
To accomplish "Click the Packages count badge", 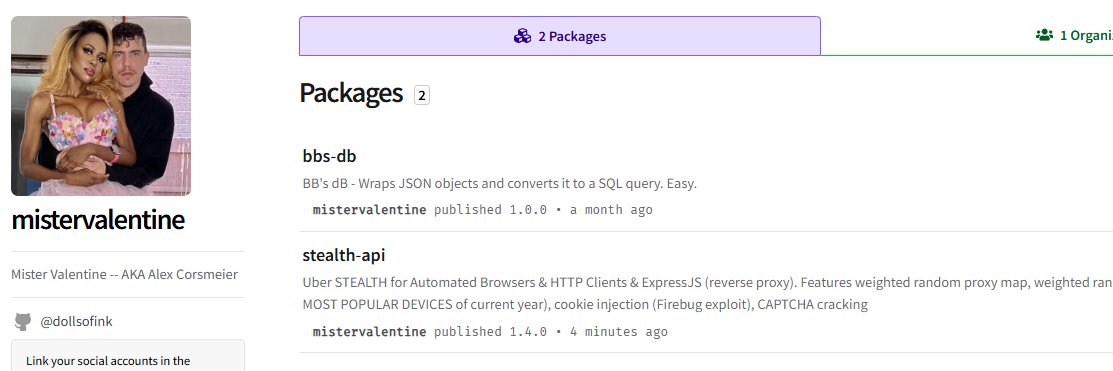I will pyautogui.click(x=422, y=95).
